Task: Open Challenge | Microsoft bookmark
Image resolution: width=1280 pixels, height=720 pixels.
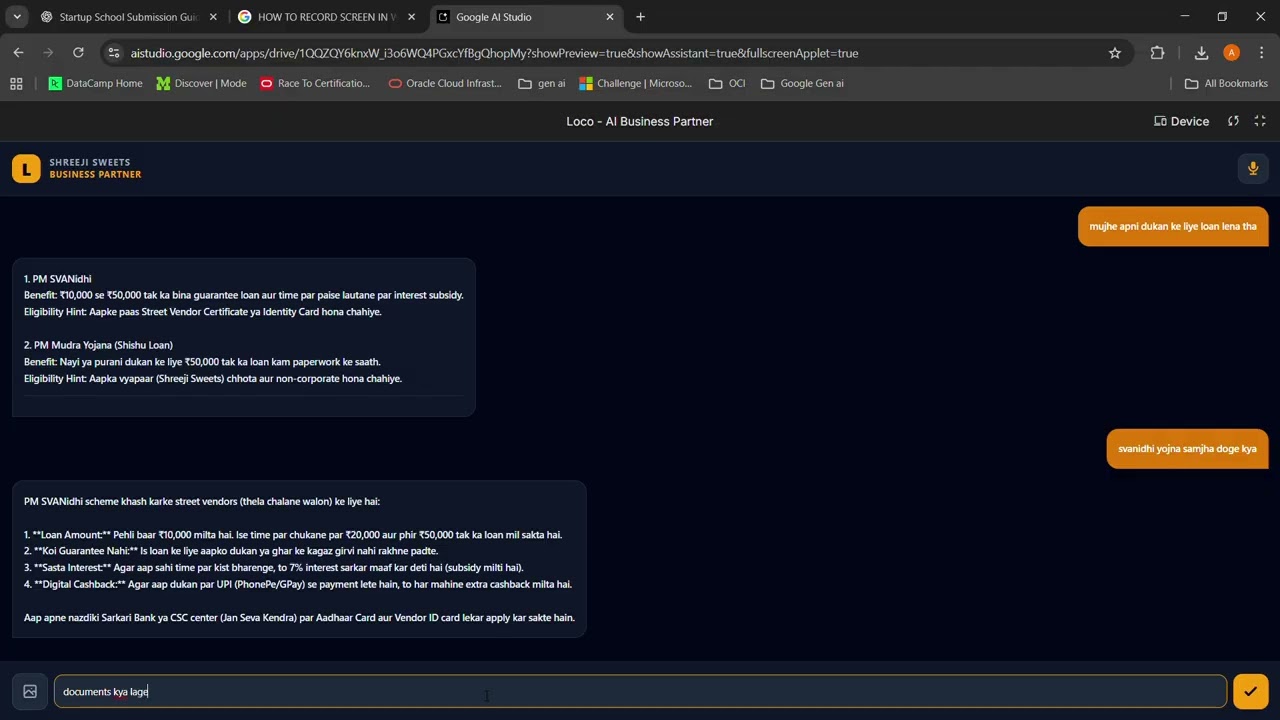Action: [x=635, y=83]
